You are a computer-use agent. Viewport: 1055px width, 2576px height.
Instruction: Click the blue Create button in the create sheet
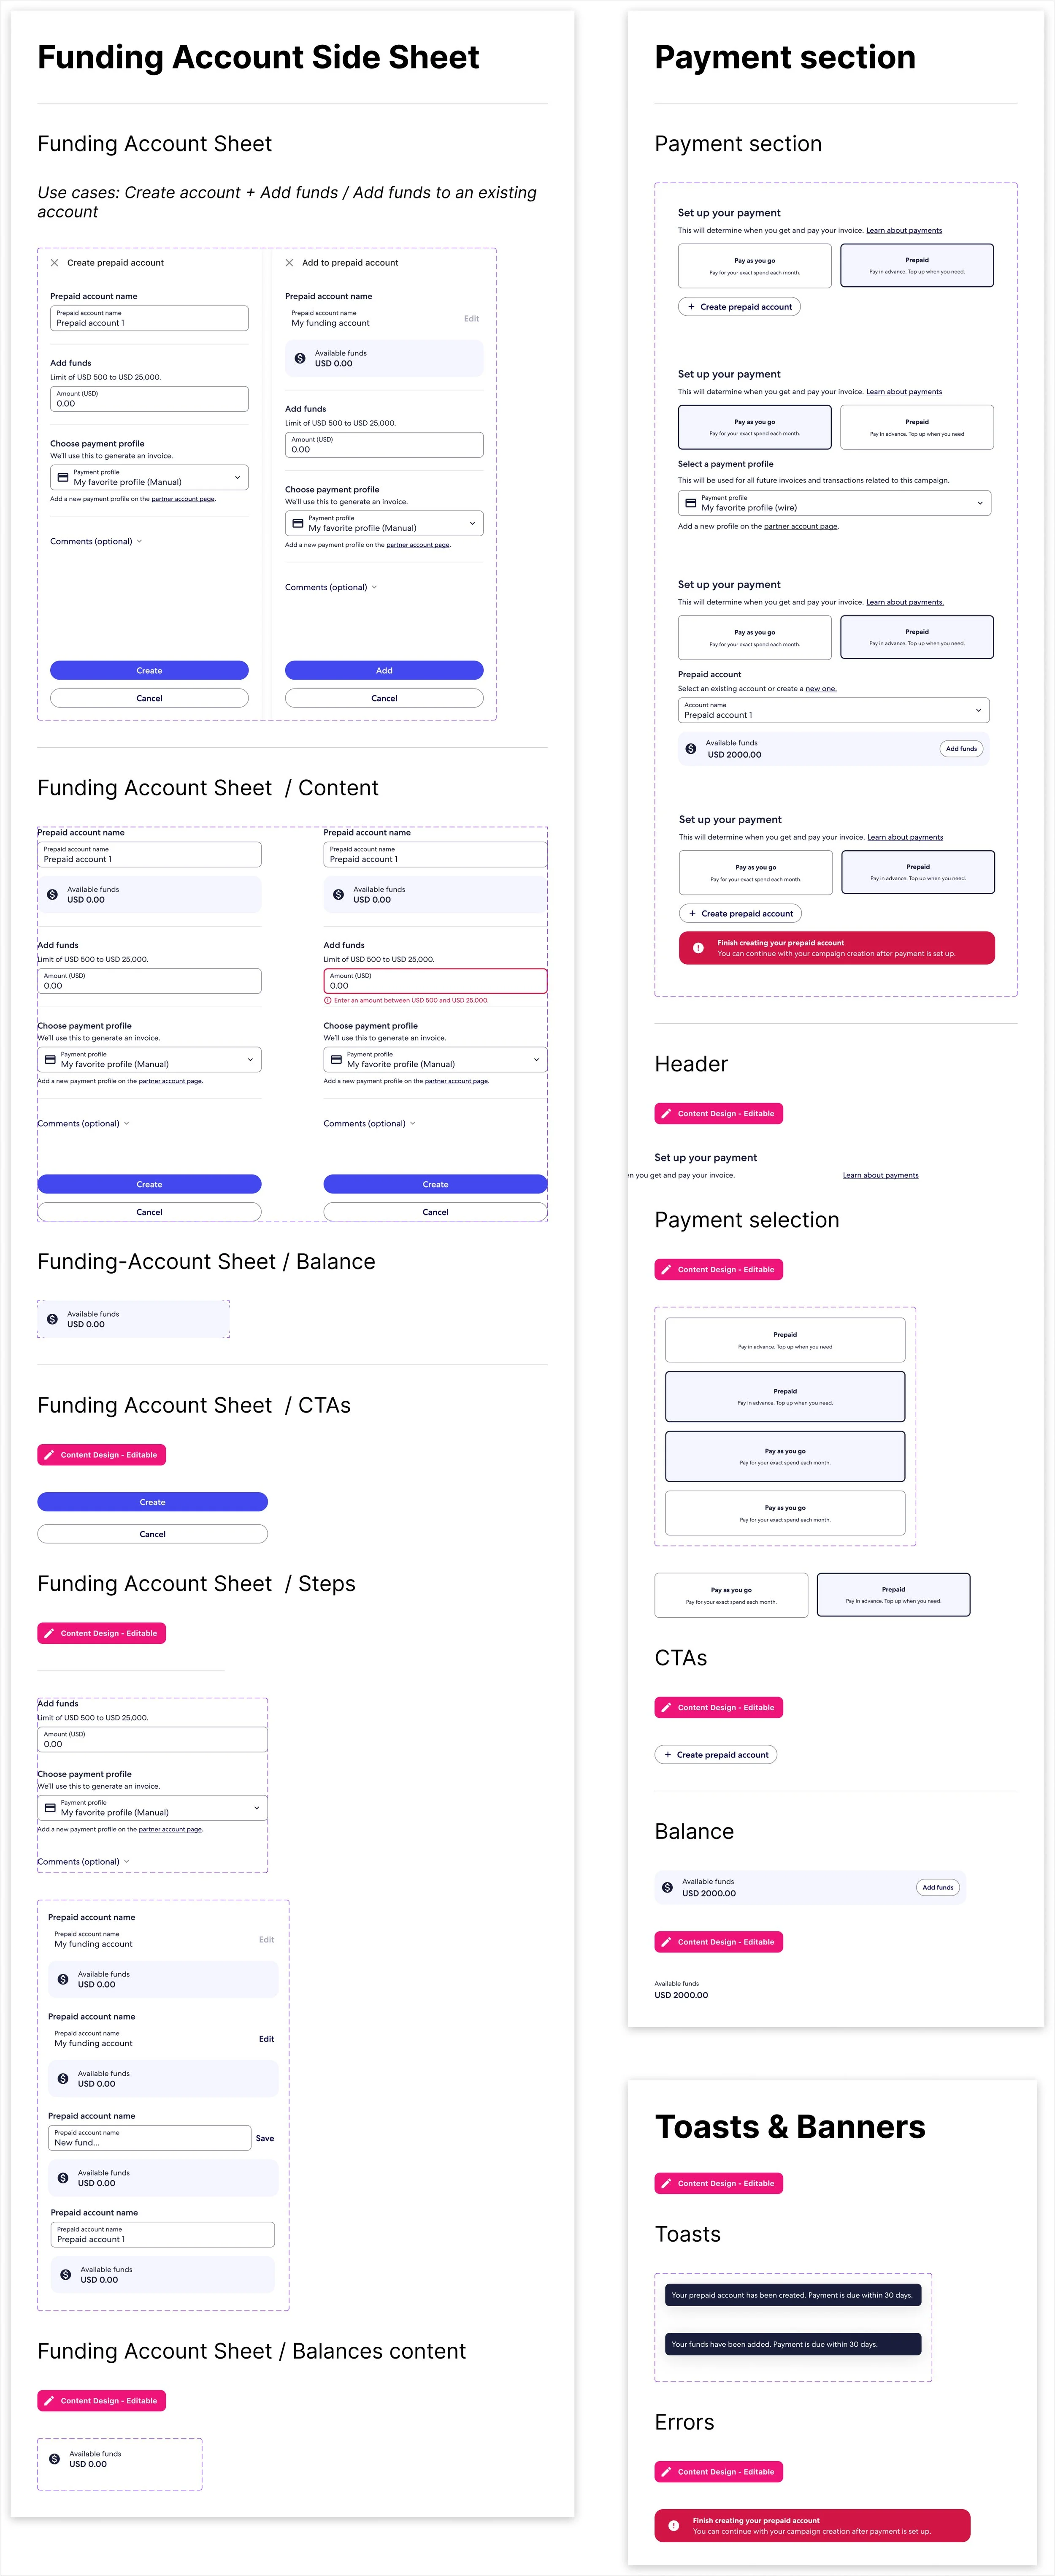pos(149,671)
